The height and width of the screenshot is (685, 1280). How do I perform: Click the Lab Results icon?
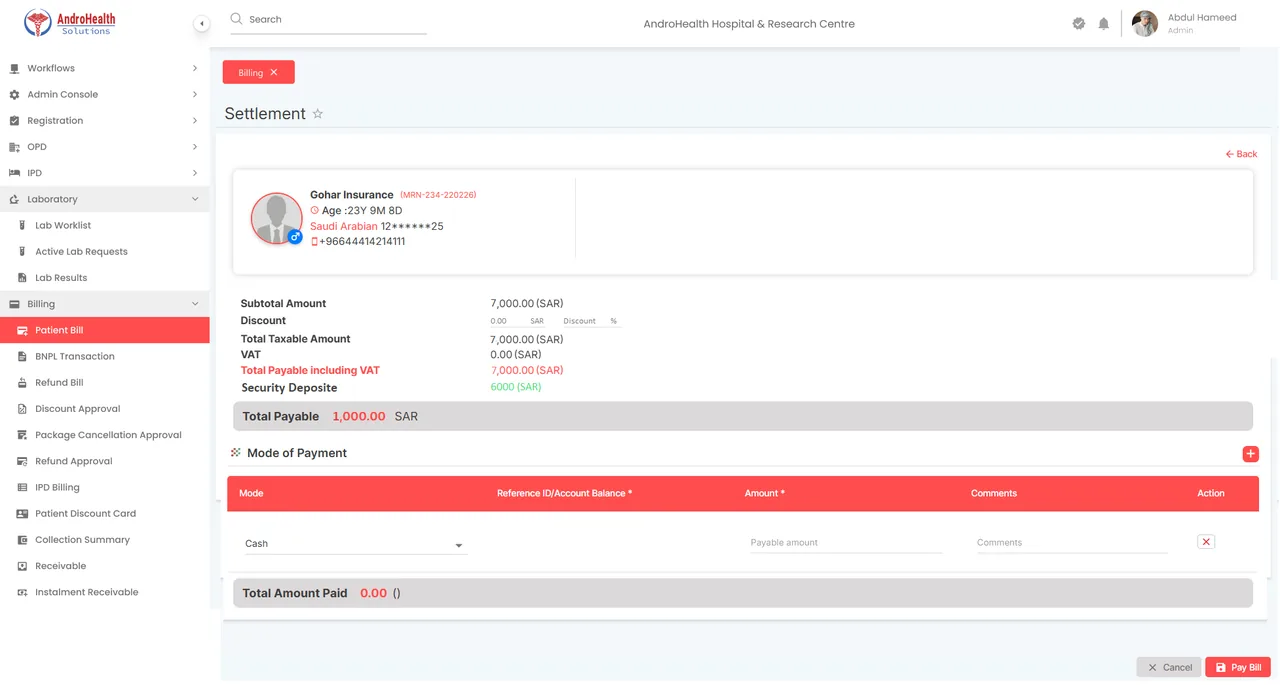click(22, 278)
